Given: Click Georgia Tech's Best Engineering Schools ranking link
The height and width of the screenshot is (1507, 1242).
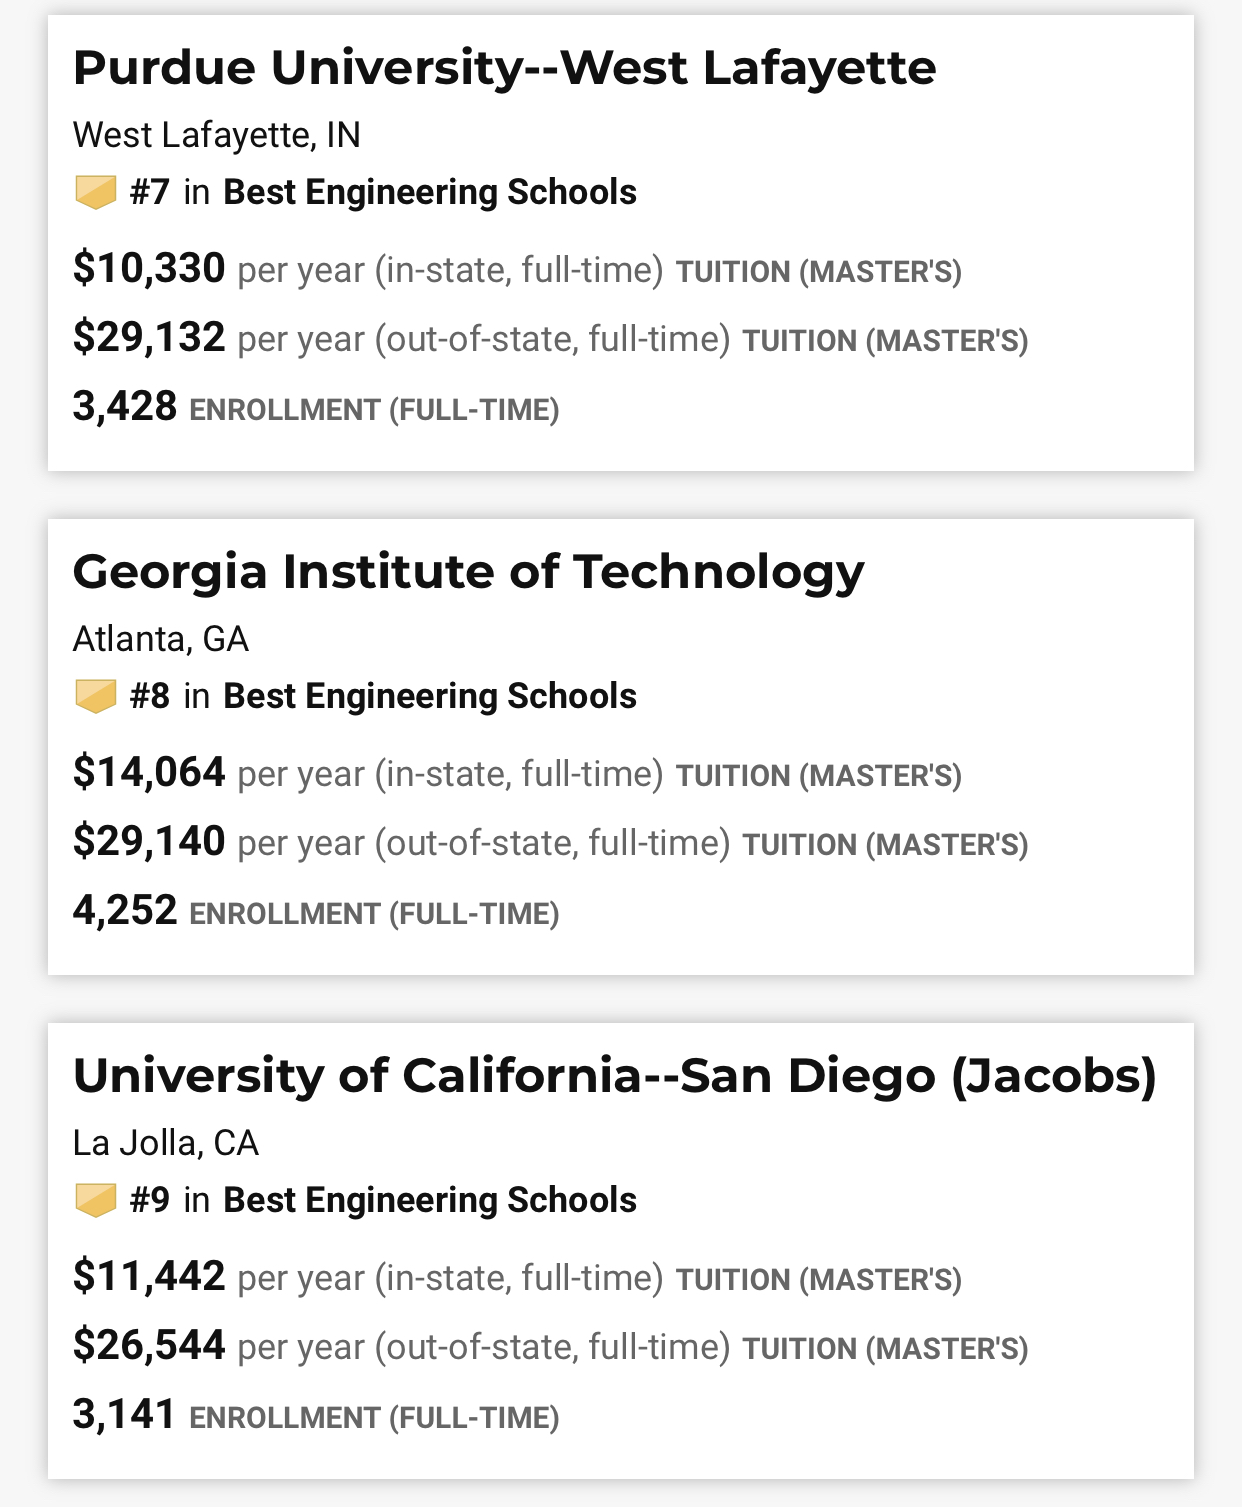Looking at the screenshot, I should pos(429,696).
